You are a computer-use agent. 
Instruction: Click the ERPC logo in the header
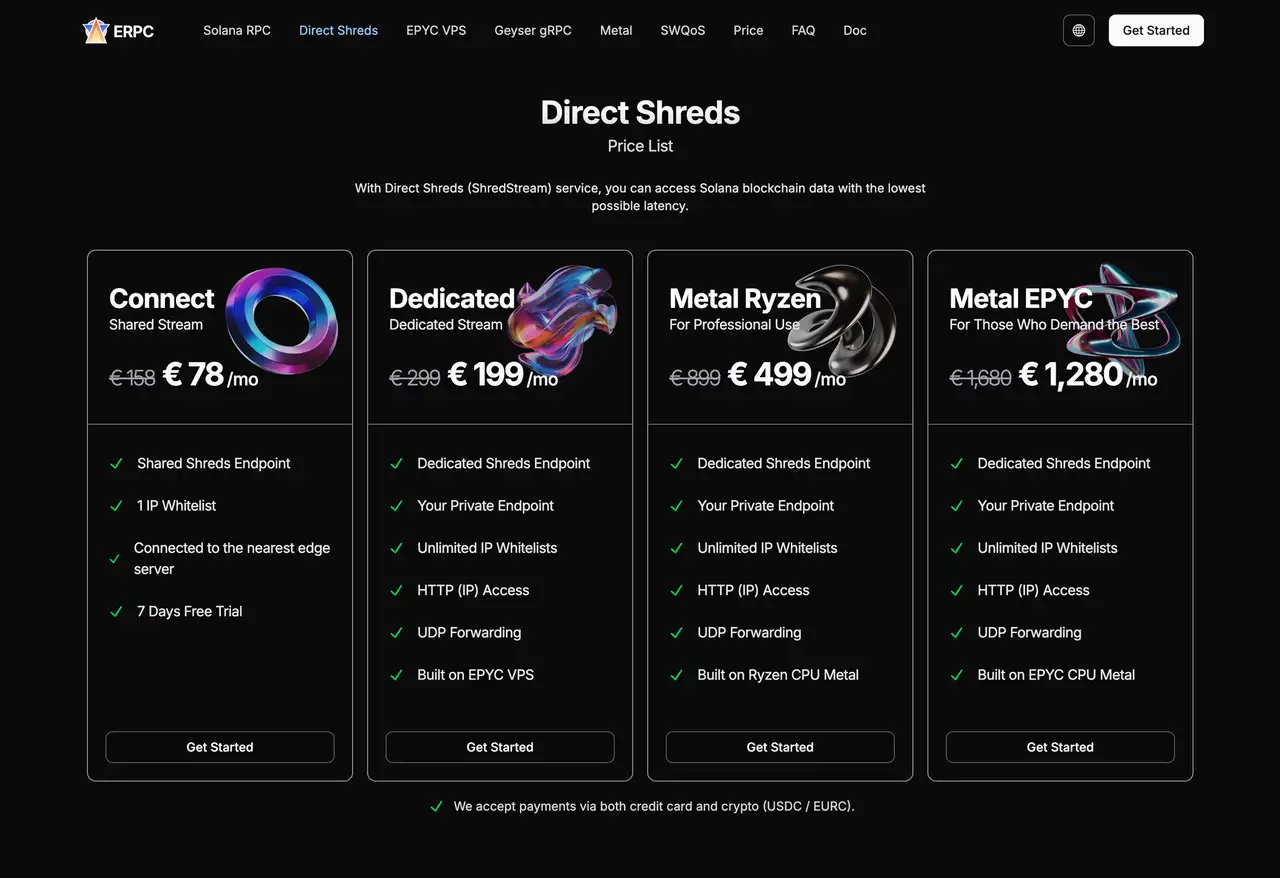[118, 30]
